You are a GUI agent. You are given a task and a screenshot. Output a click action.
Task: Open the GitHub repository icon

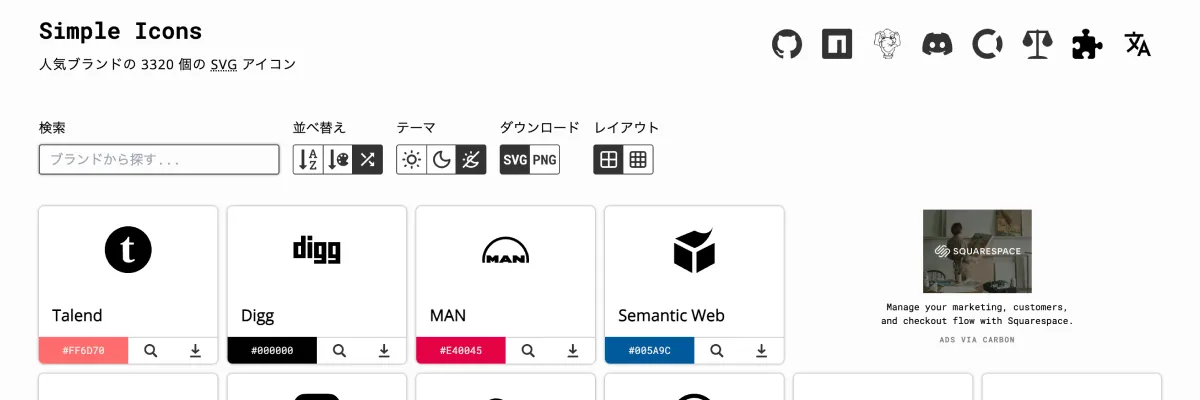click(788, 44)
